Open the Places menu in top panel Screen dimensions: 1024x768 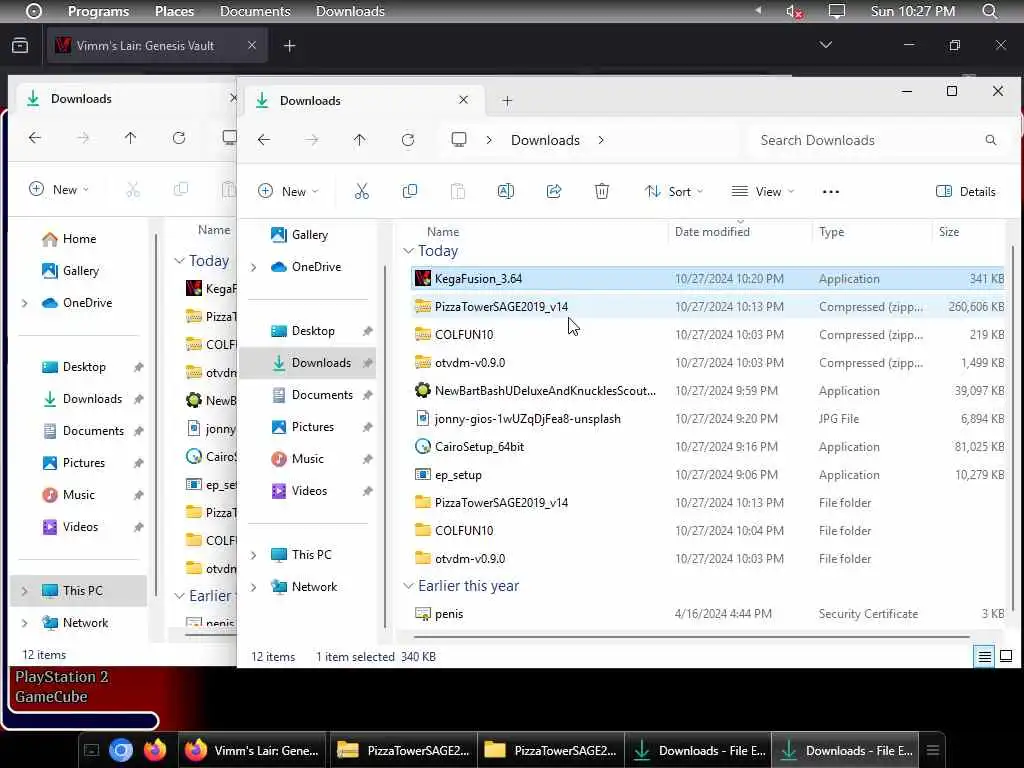pyautogui.click(x=174, y=11)
